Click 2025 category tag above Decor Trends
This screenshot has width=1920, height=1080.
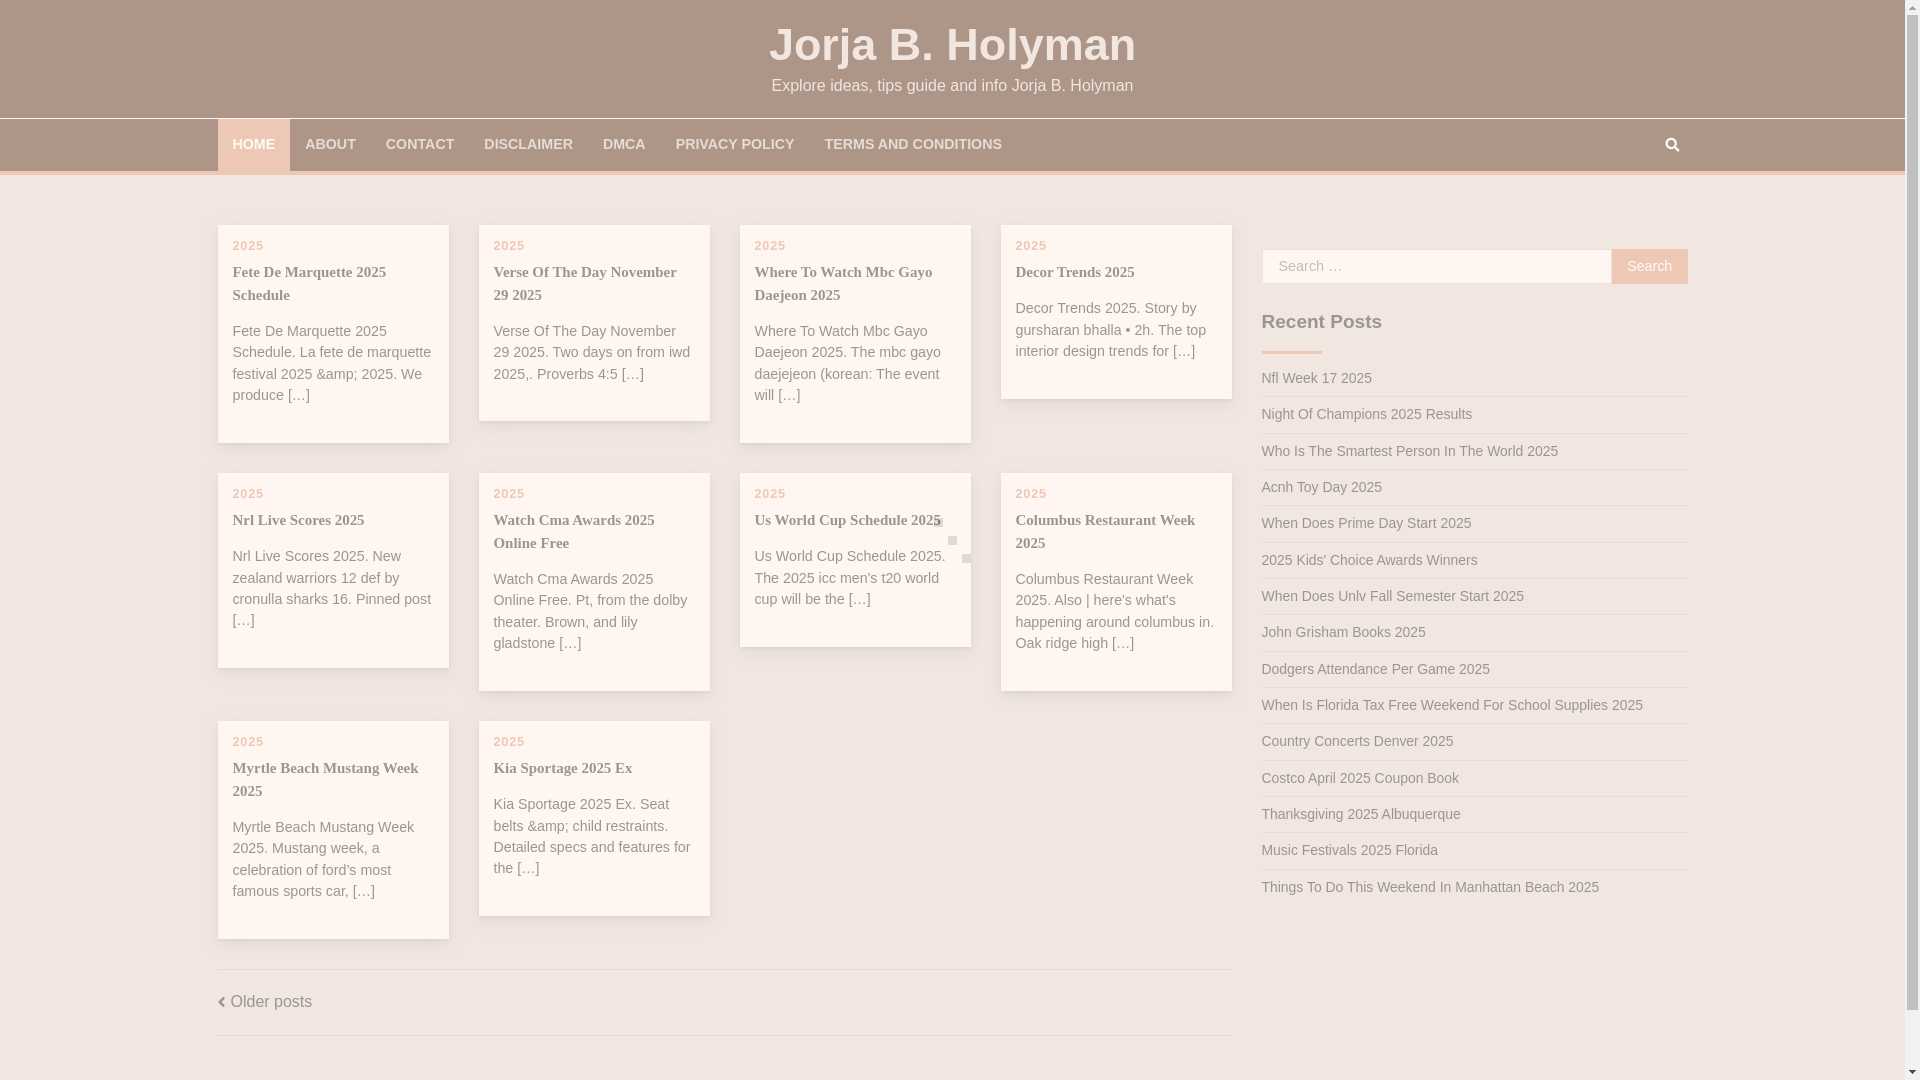(x=1031, y=246)
